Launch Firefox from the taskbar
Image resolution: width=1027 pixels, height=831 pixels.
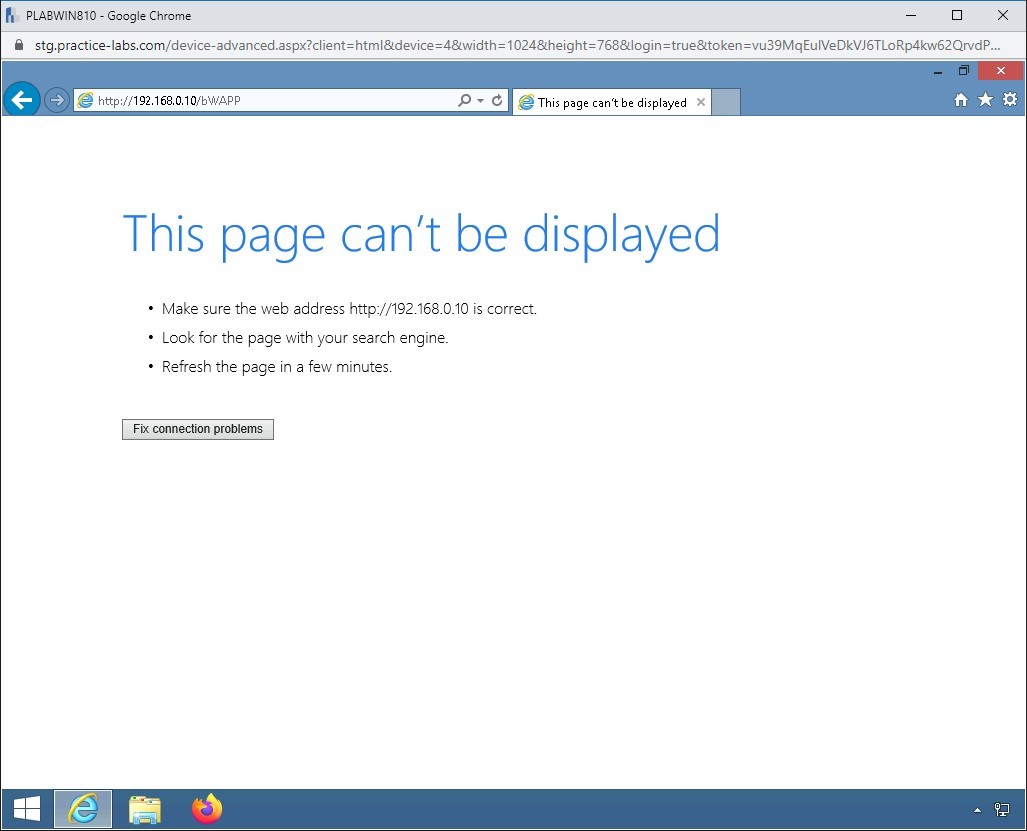tap(206, 808)
